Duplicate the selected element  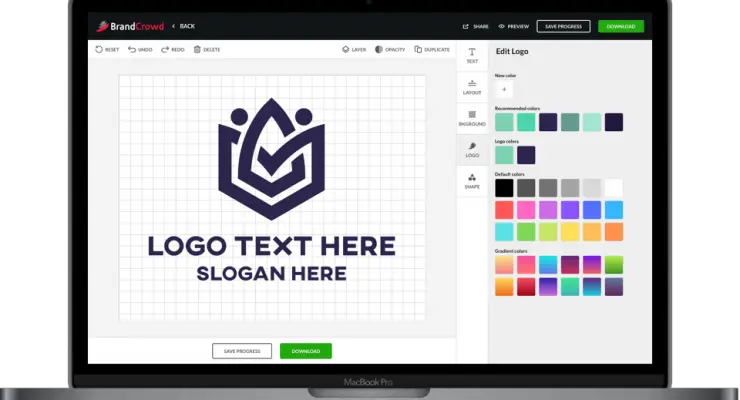pos(418,49)
